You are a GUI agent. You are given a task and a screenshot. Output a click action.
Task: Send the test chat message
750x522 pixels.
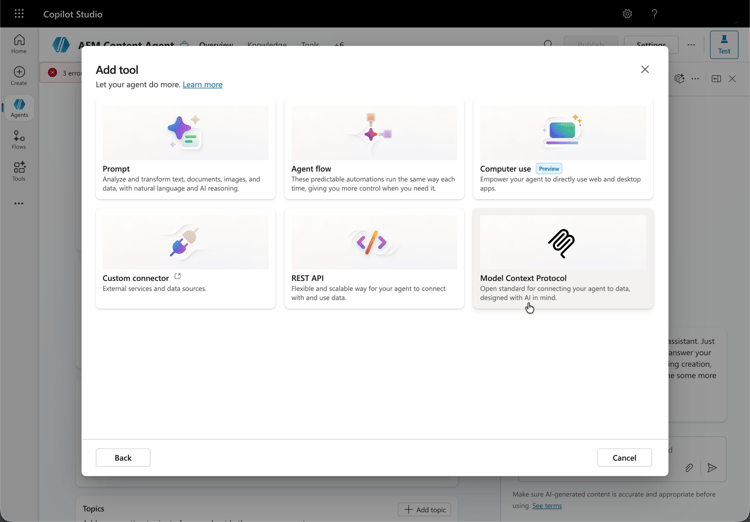pyautogui.click(x=712, y=467)
